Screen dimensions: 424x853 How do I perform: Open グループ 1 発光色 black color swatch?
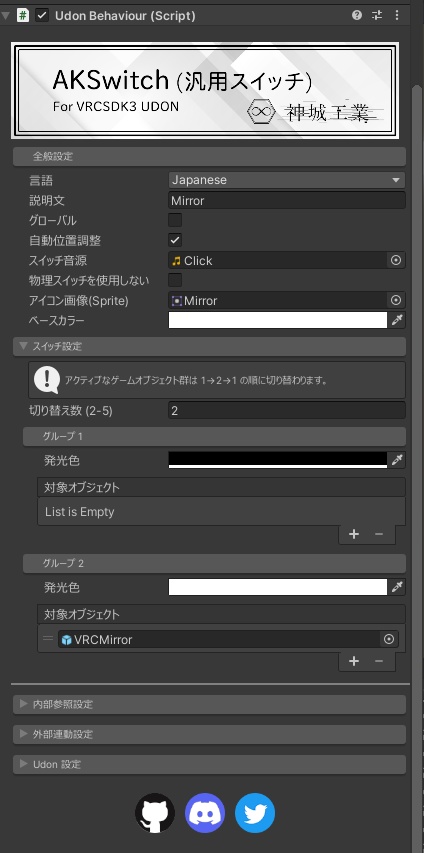pos(278,460)
